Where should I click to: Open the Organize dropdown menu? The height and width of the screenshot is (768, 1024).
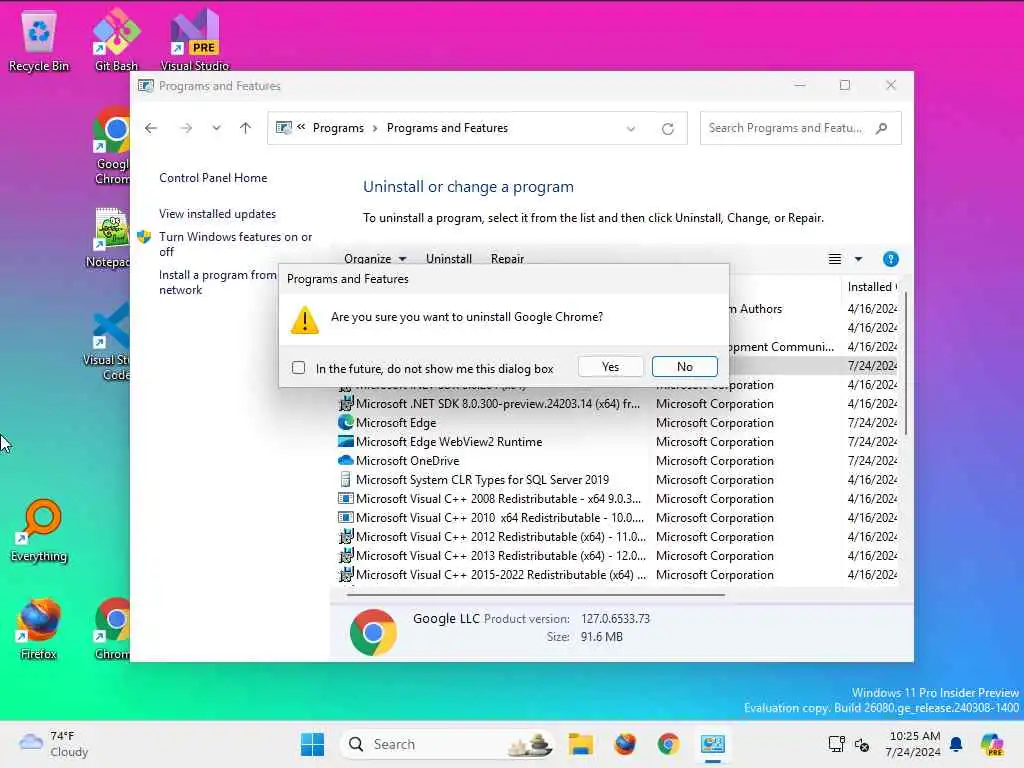[x=375, y=259]
